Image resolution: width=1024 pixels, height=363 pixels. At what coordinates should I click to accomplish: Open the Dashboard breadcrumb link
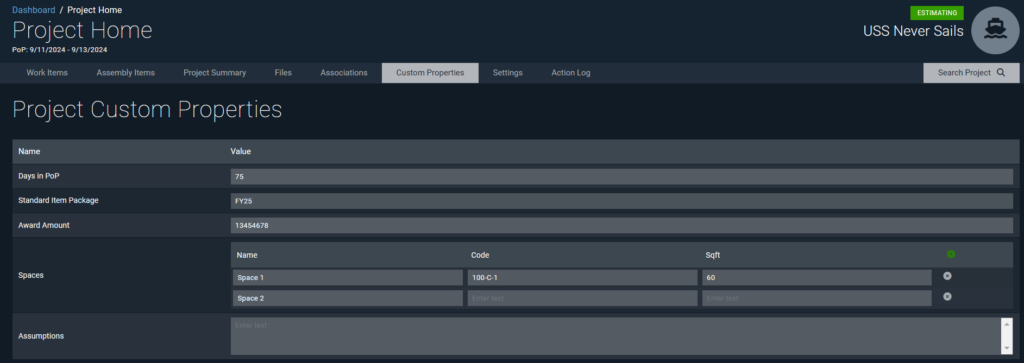coord(34,10)
